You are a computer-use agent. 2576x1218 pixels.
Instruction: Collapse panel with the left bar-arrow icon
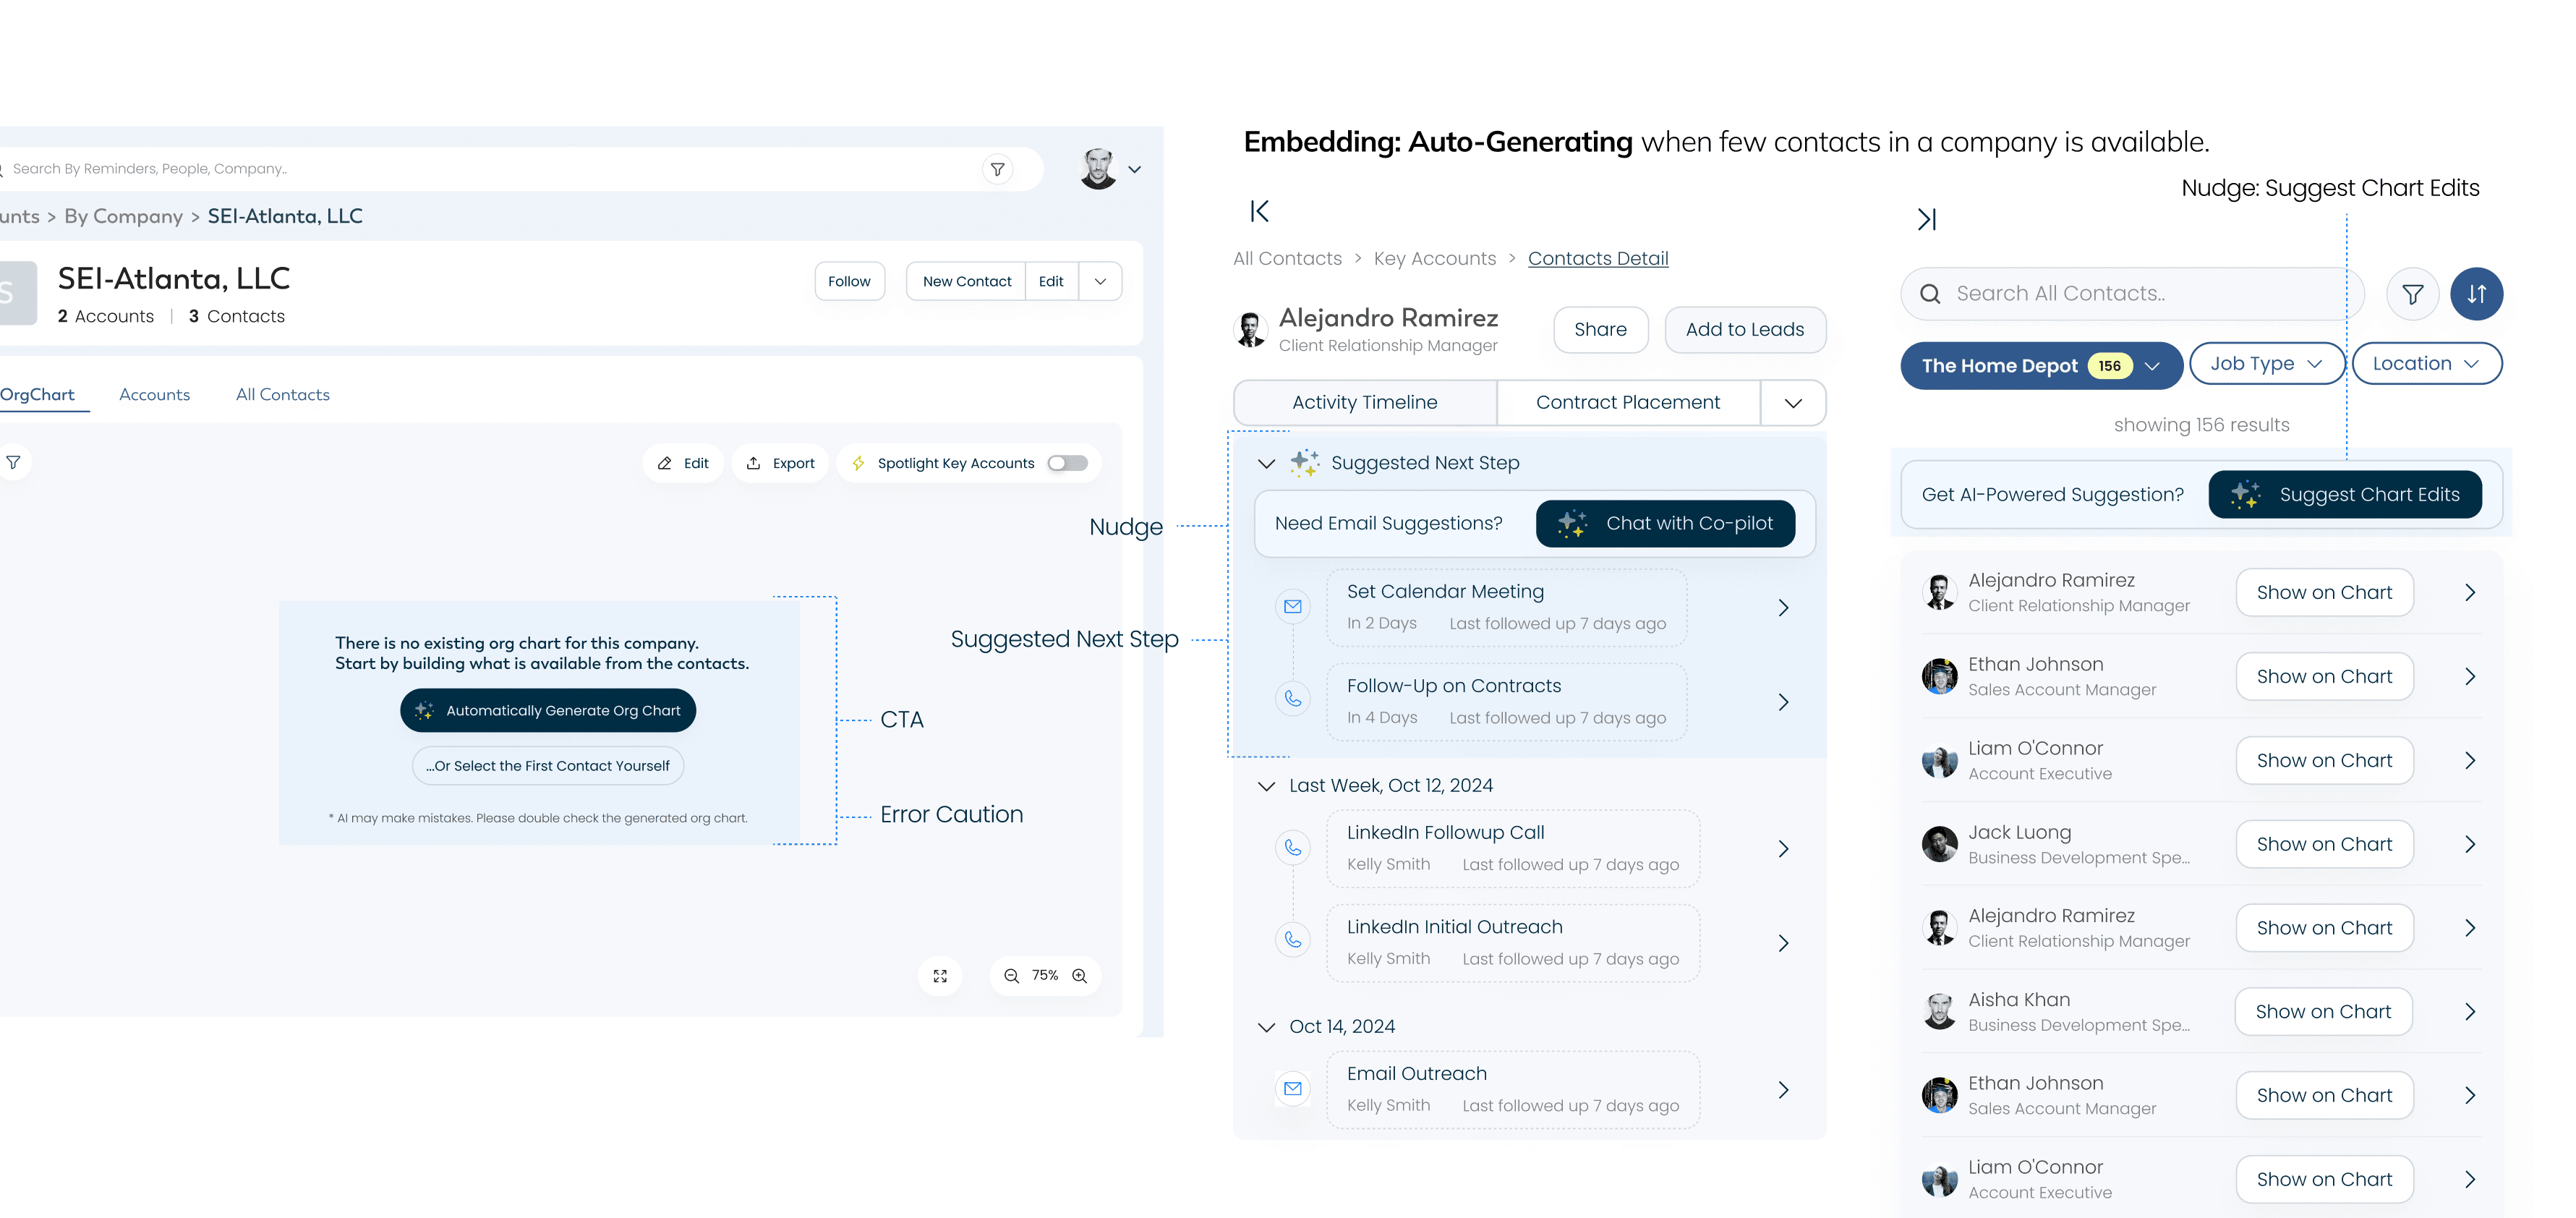pos(1259,211)
